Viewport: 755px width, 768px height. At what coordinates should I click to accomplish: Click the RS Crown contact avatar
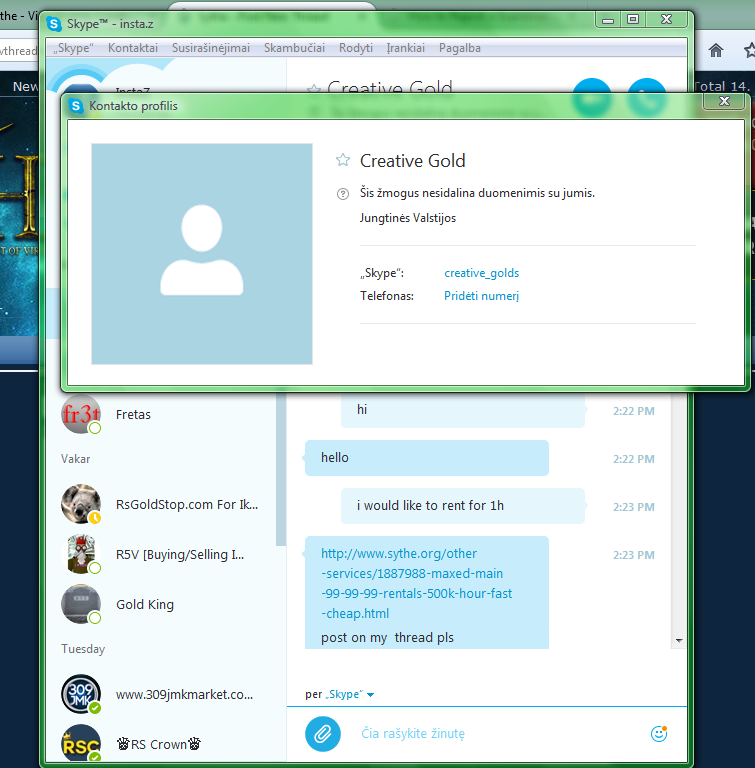81,743
